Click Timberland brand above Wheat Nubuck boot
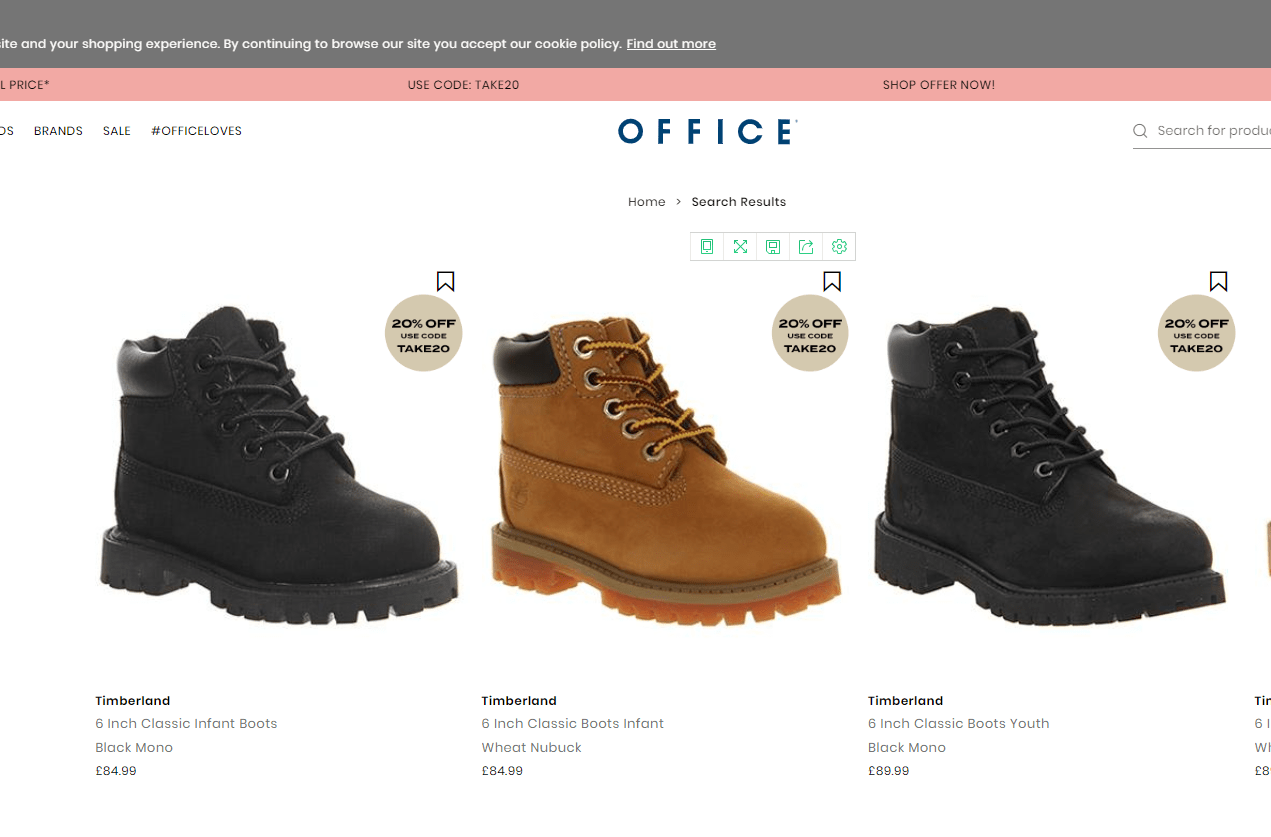 519,701
